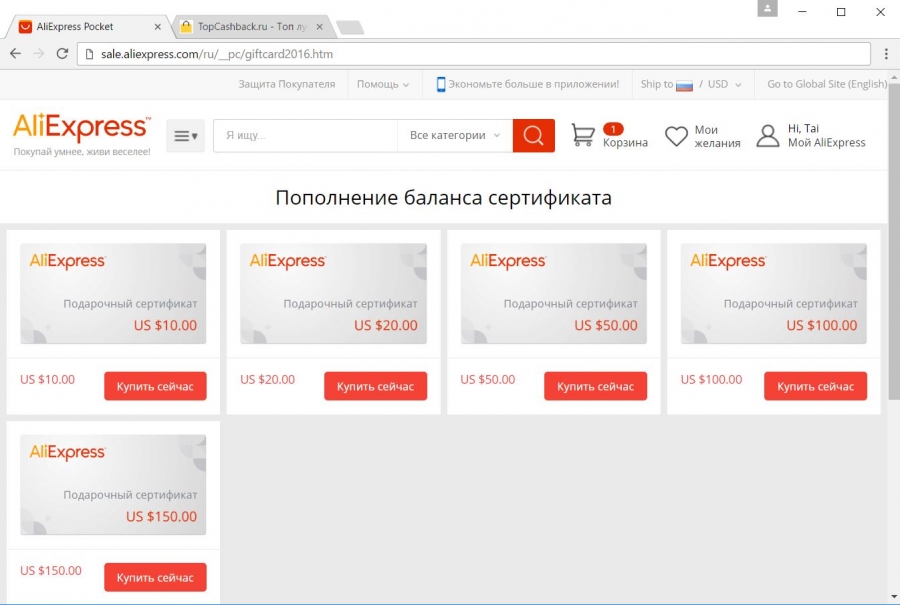
Task: Click the US $10.00 price text below card
Action: [x=48, y=379]
